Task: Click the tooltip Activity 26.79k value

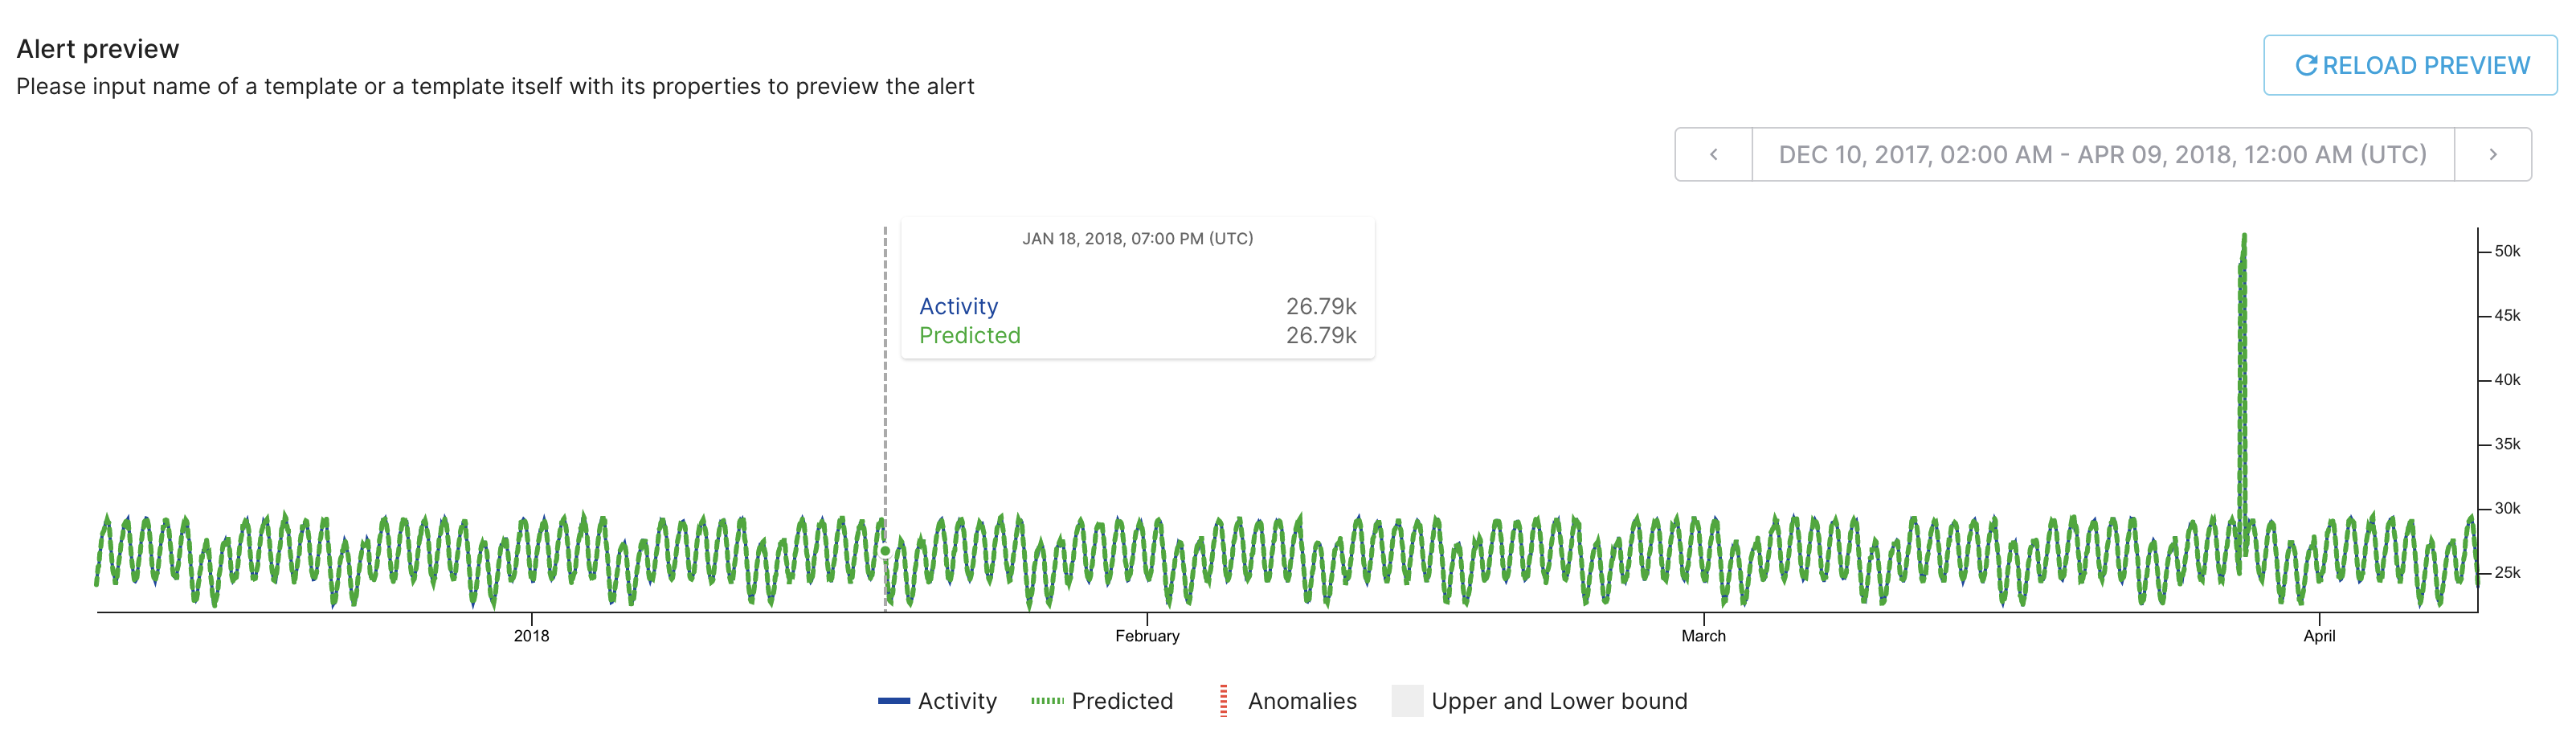Action: tap(1320, 306)
